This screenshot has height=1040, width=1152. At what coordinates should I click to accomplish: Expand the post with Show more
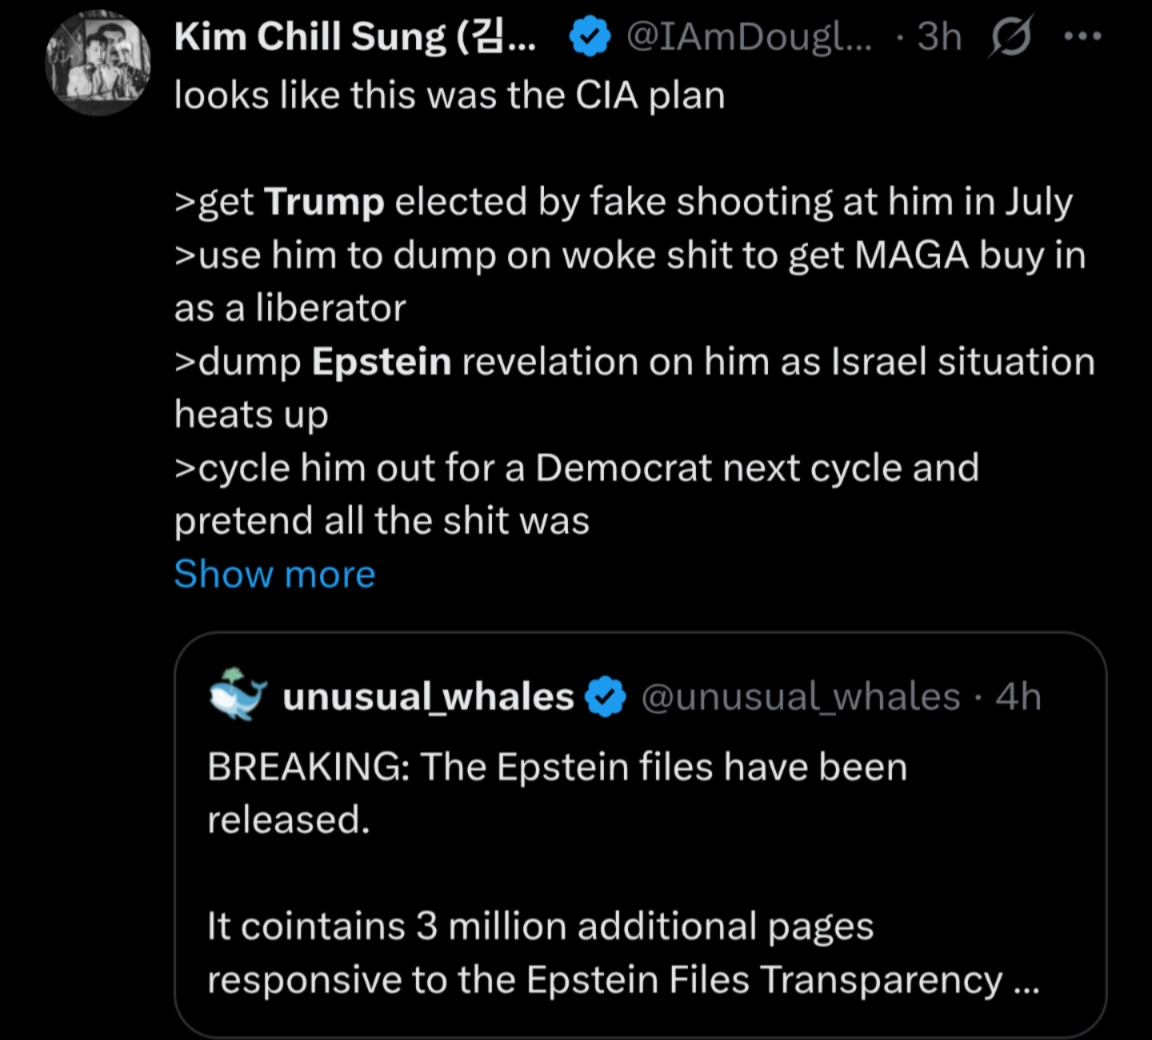tap(275, 574)
